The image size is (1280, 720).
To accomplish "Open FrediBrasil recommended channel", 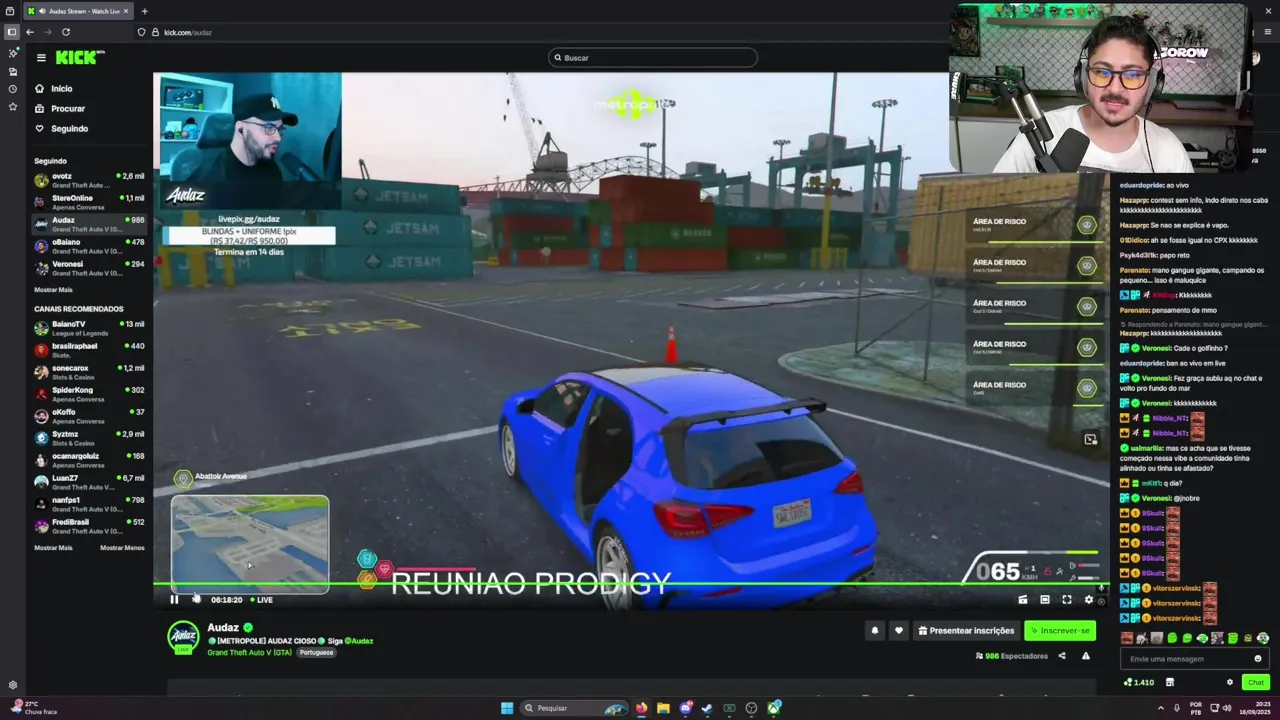I will [x=89, y=527].
